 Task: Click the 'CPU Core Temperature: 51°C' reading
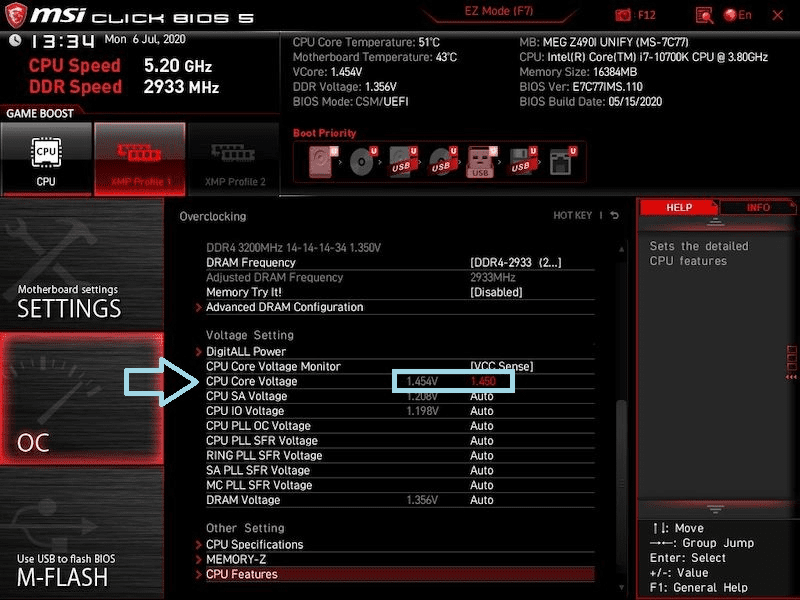click(366, 42)
